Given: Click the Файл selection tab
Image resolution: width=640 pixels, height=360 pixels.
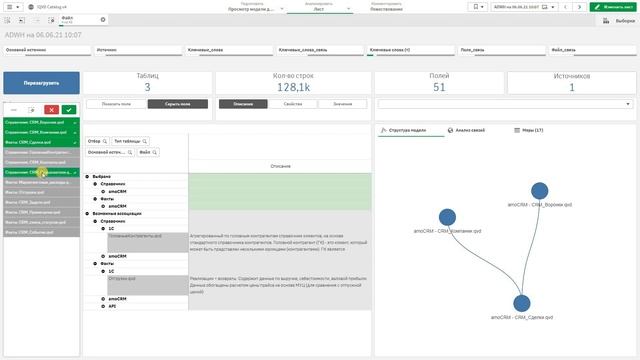Looking at the screenshot, I should (x=84, y=20).
